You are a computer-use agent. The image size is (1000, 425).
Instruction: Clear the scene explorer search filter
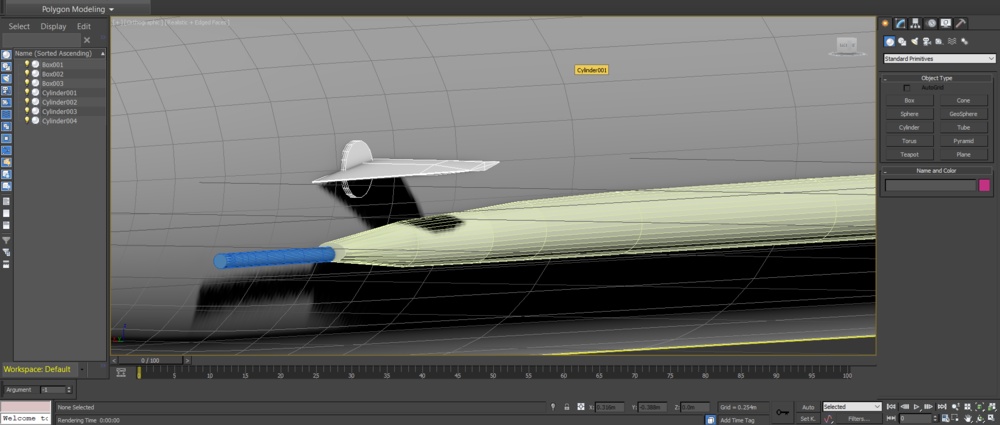(86, 40)
